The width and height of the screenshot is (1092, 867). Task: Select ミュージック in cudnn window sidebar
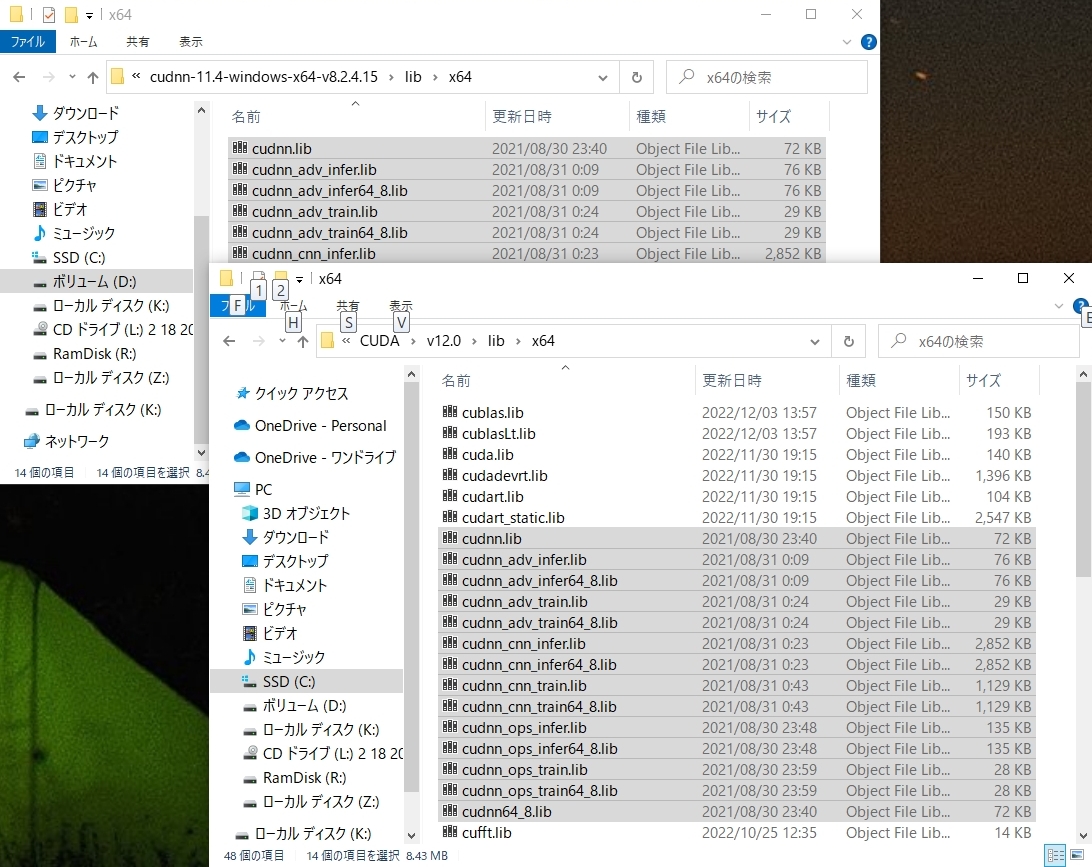coord(84,233)
